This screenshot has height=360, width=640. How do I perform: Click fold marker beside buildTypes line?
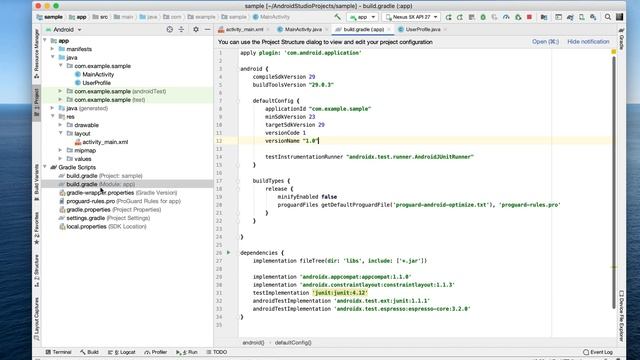[238, 181]
